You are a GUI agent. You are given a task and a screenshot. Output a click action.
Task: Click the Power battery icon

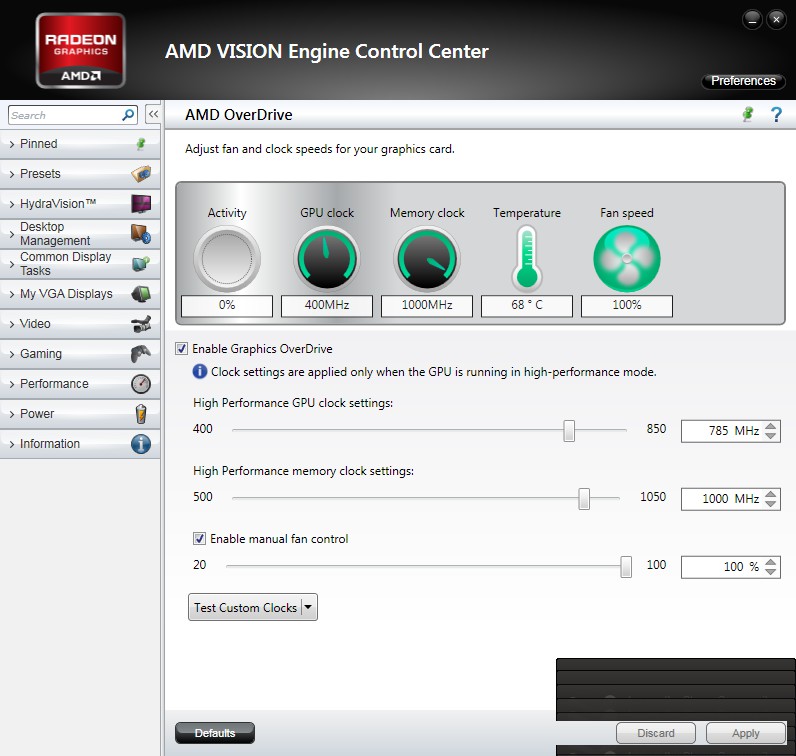[x=141, y=414]
